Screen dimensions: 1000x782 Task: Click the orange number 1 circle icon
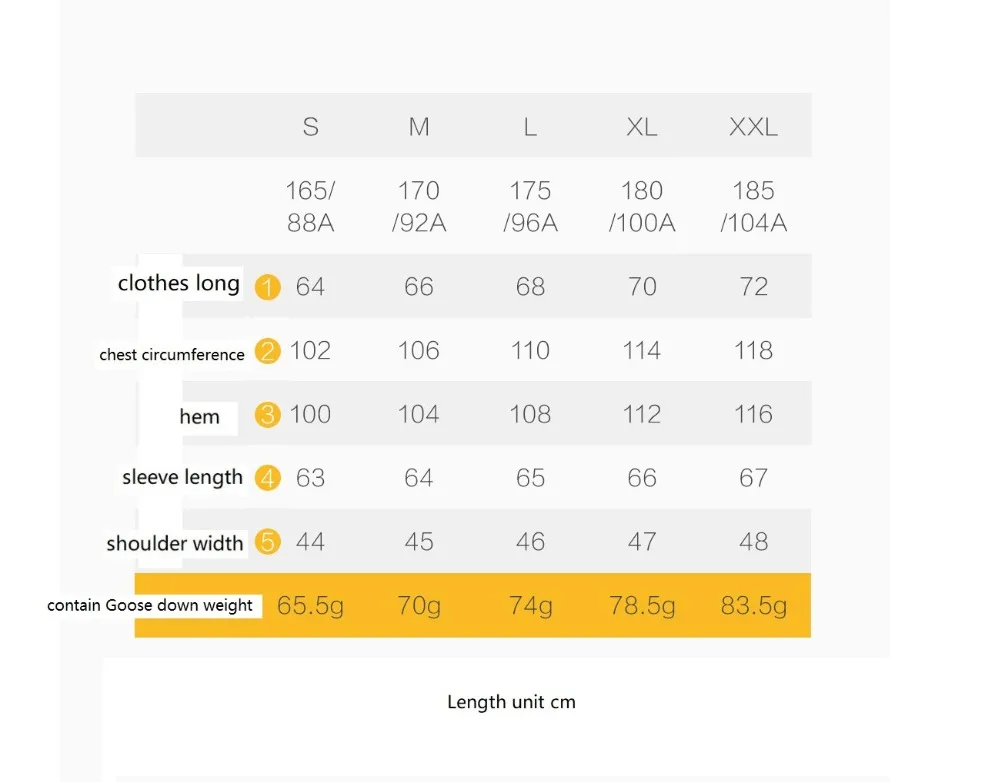coord(268,287)
